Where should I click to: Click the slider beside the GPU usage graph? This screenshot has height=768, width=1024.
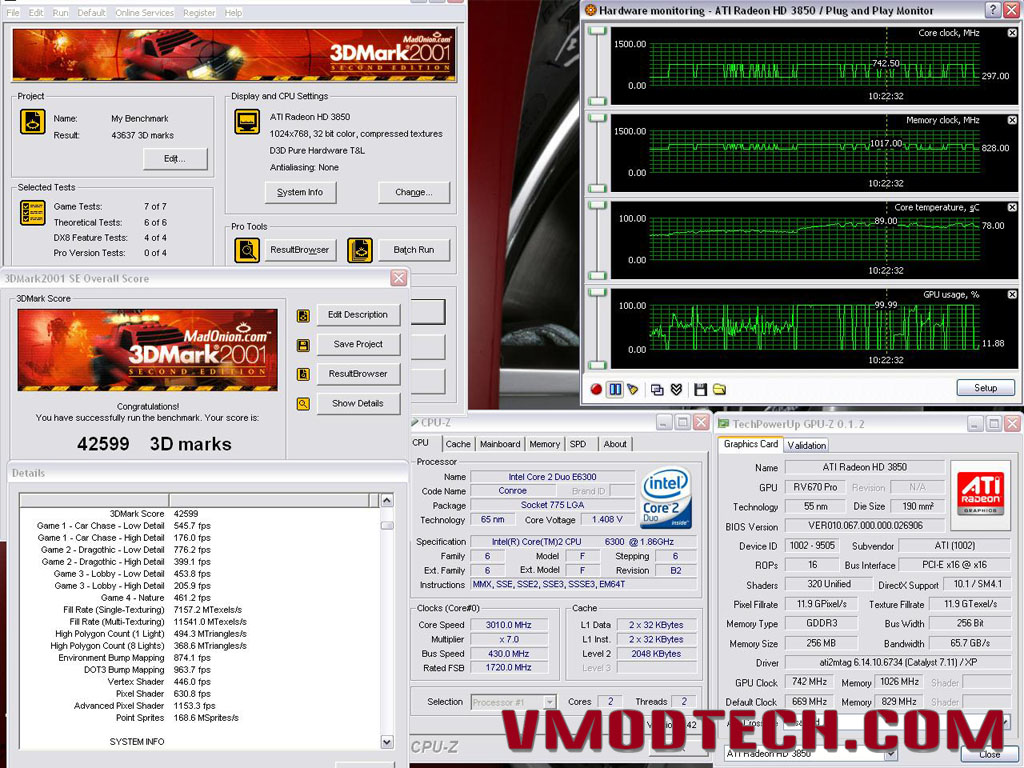point(598,328)
